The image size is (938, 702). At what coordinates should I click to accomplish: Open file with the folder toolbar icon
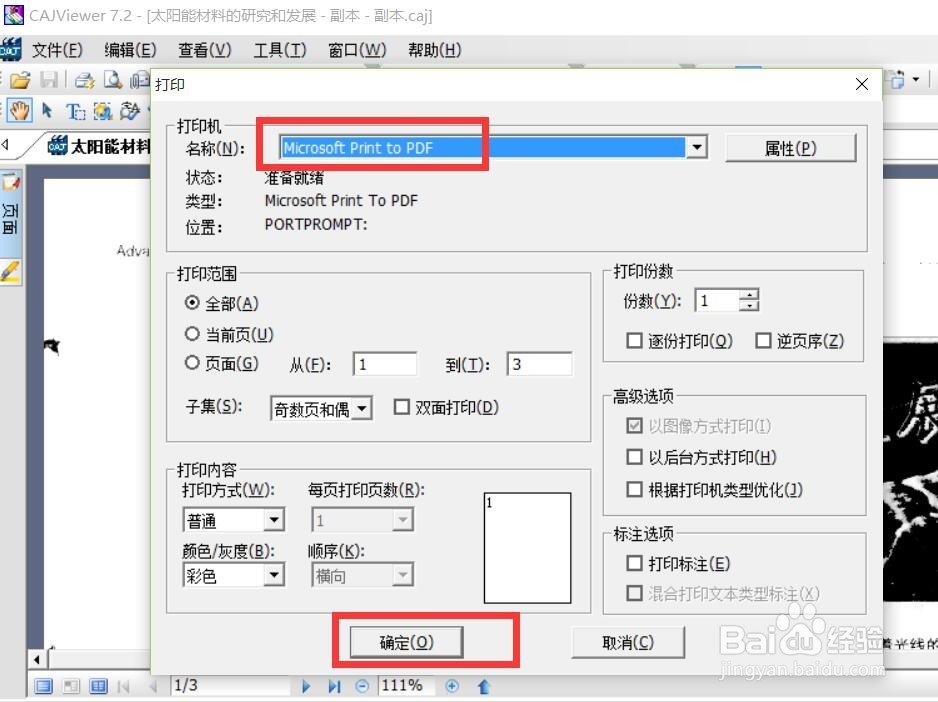coord(19,80)
